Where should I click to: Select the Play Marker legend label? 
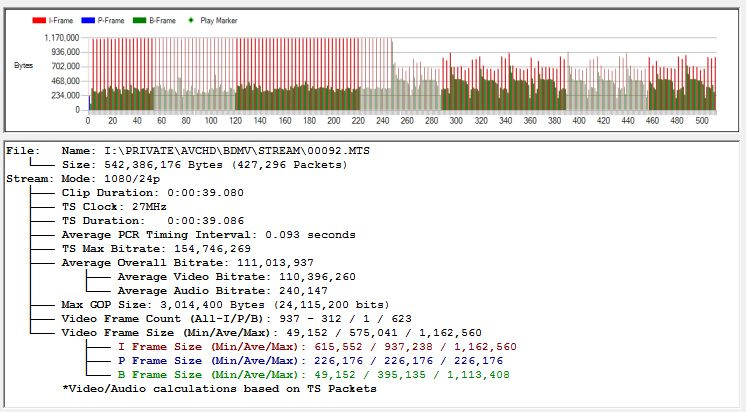[x=219, y=20]
